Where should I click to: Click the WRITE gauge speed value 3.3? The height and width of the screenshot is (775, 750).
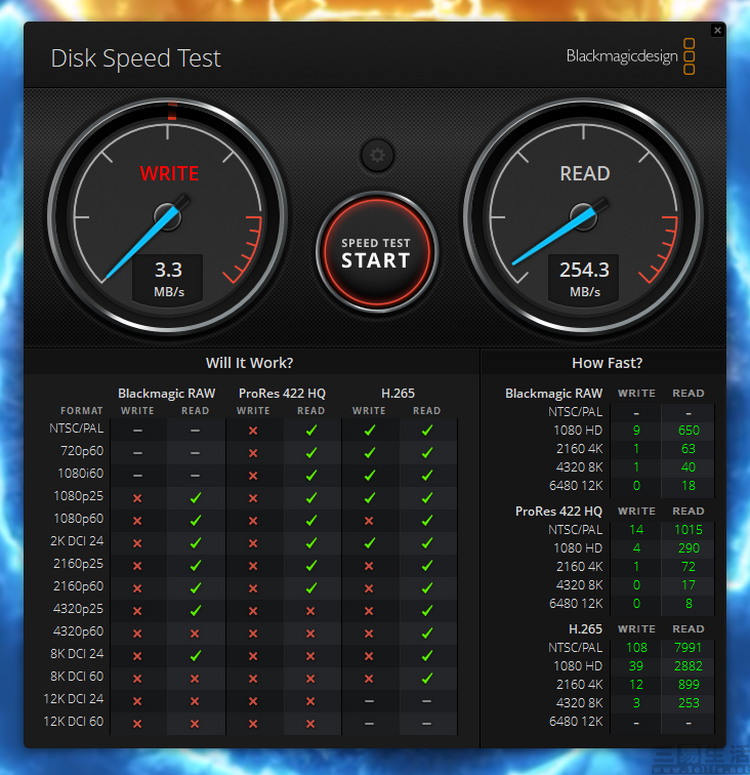click(168, 270)
